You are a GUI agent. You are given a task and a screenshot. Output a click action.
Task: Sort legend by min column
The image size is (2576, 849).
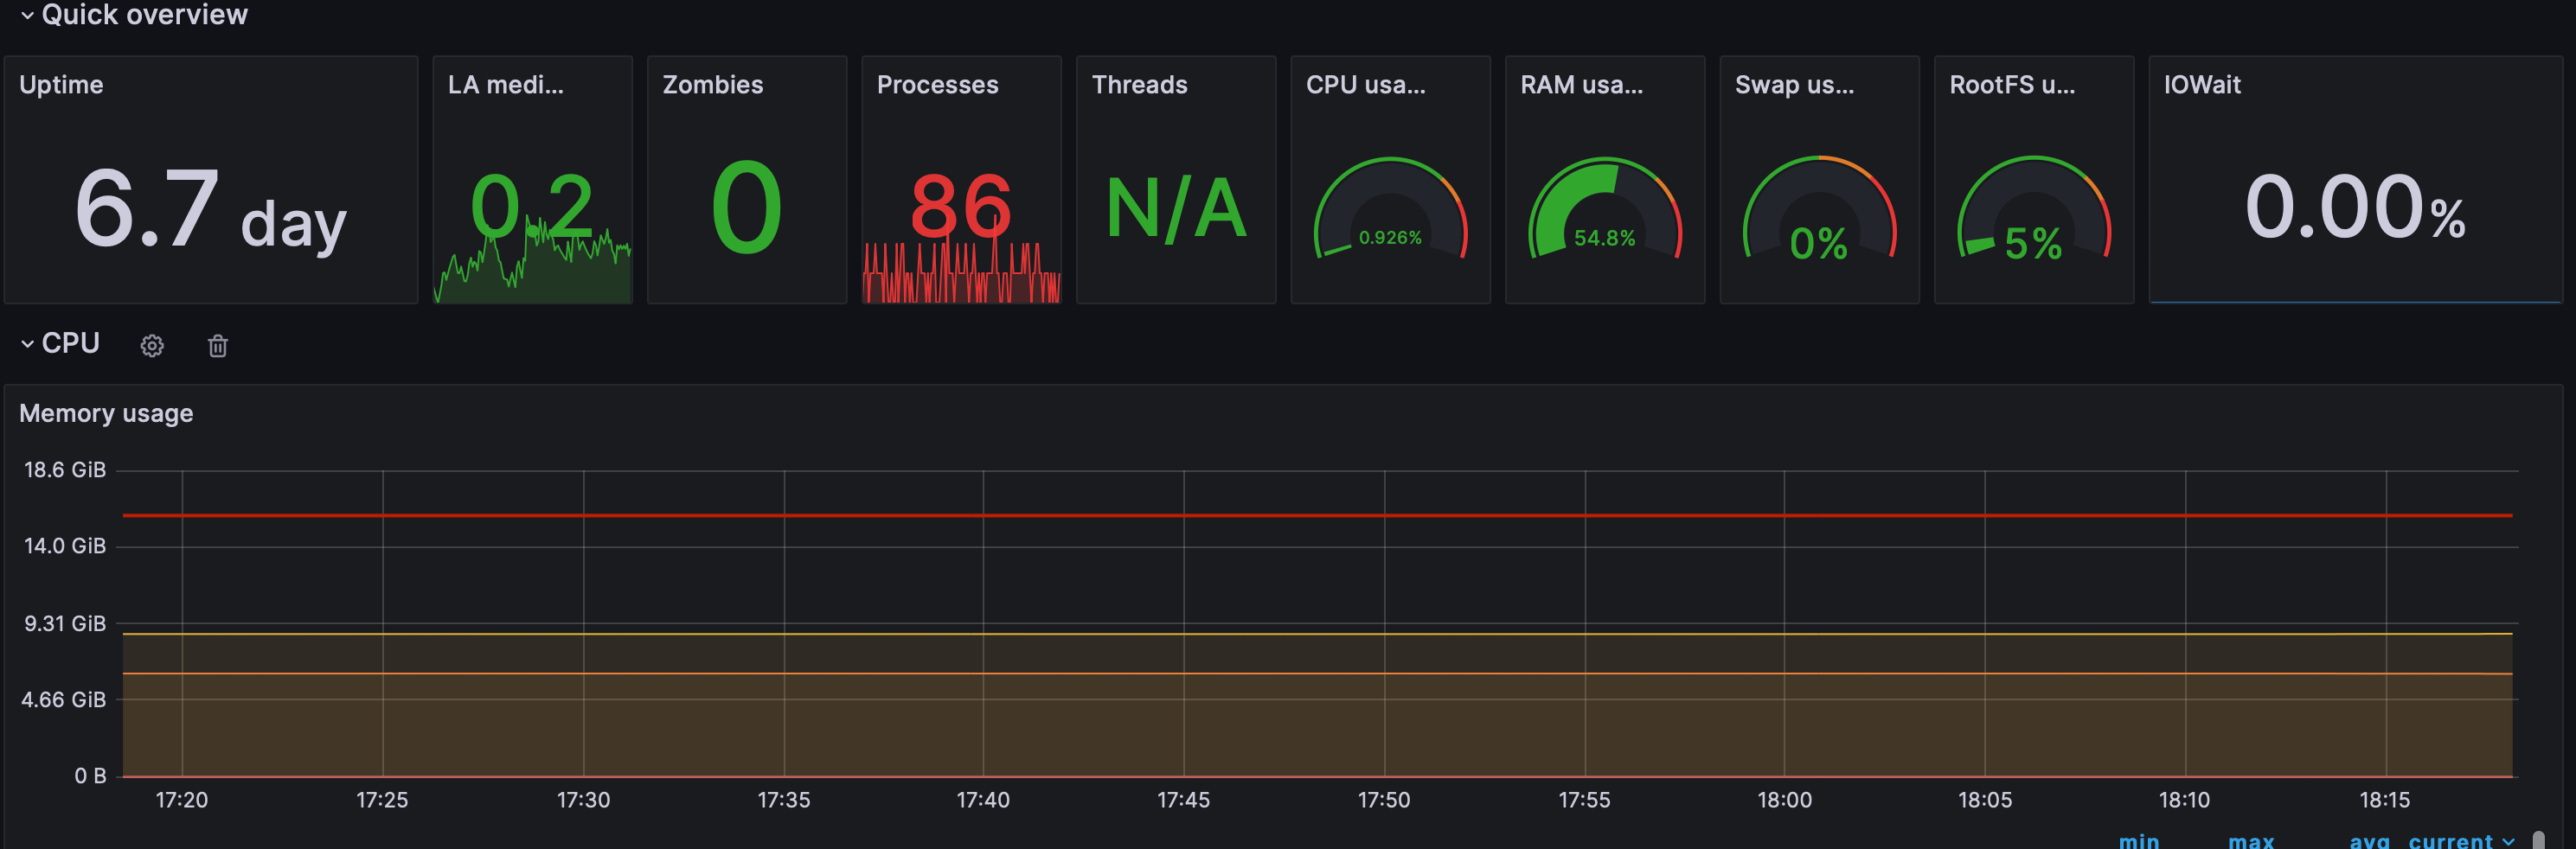(2138, 841)
